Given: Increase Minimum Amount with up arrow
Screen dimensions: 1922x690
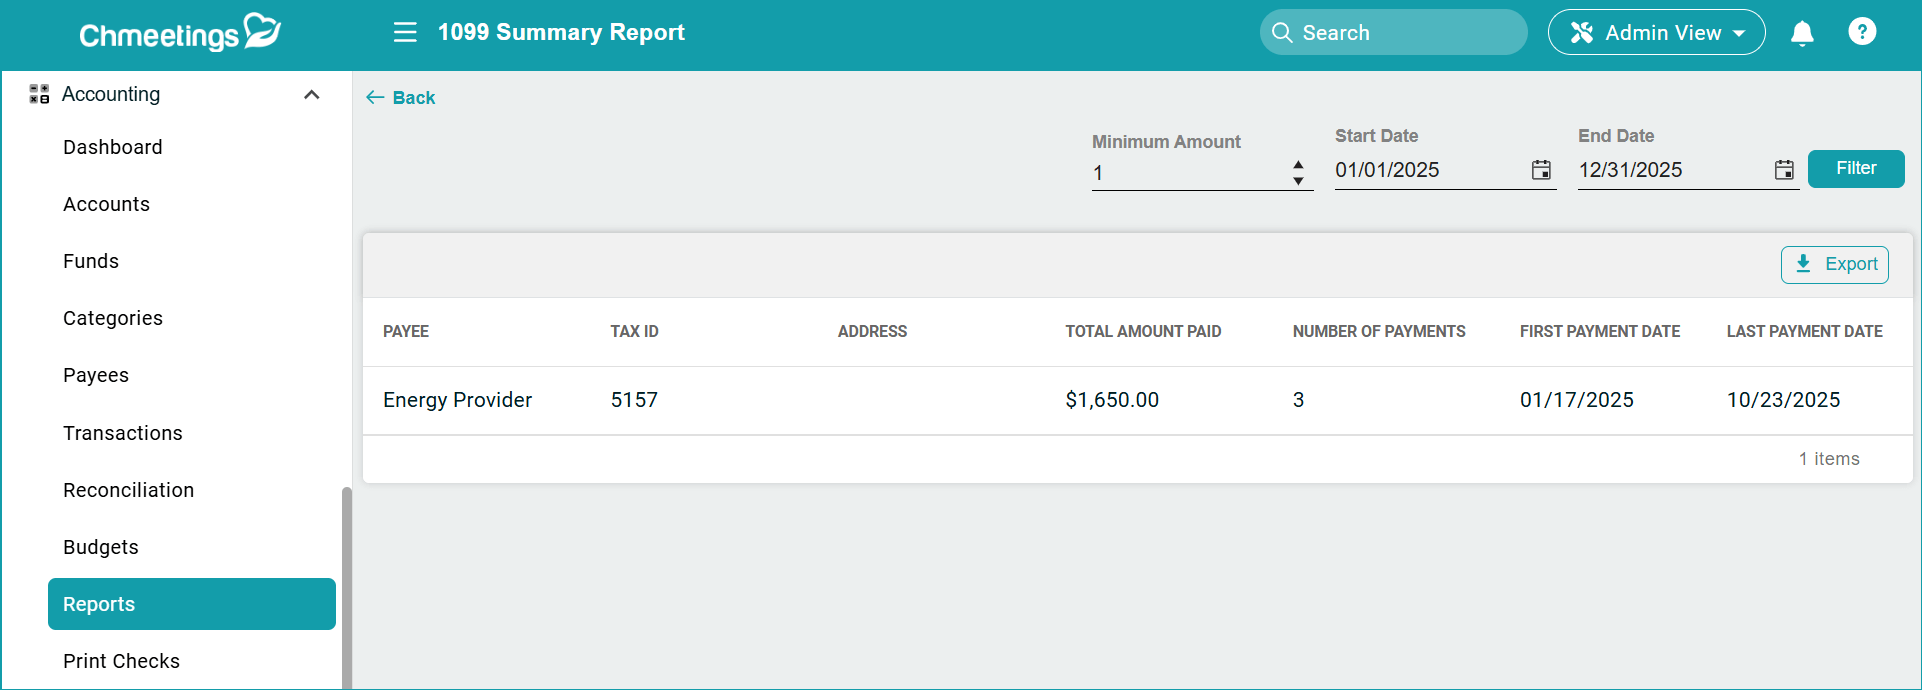Looking at the screenshot, I should tap(1298, 165).
